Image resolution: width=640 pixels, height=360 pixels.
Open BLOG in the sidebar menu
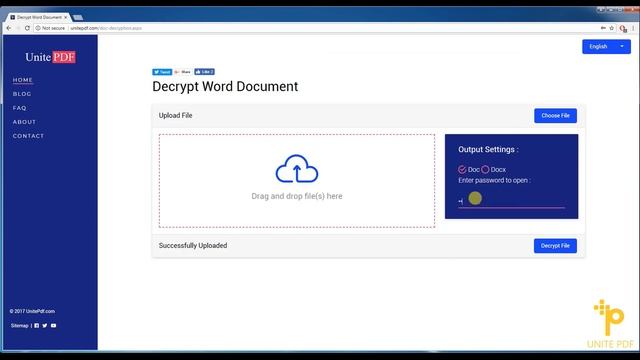coord(22,94)
